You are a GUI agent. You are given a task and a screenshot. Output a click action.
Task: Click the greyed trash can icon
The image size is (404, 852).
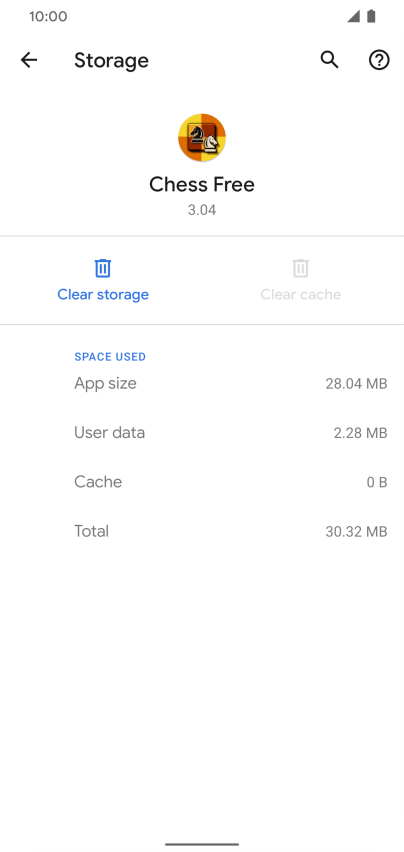[301, 268]
